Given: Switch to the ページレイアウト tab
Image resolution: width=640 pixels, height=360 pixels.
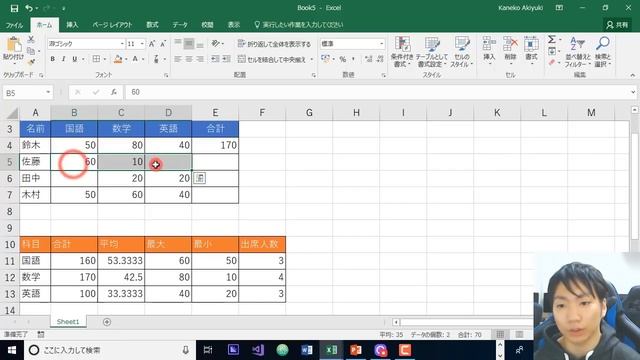Looking at the screenshot, I should (x=112, y=25).
